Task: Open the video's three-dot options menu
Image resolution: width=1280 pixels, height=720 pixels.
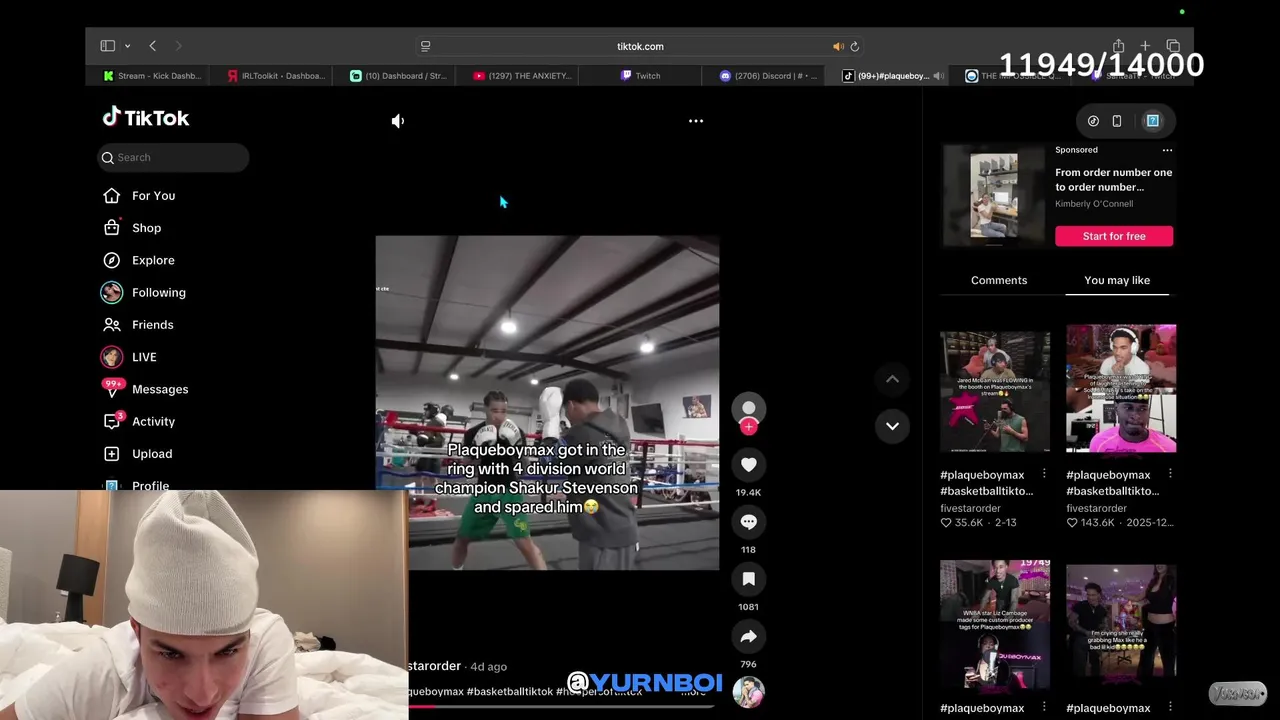Action: click(696, 121)
